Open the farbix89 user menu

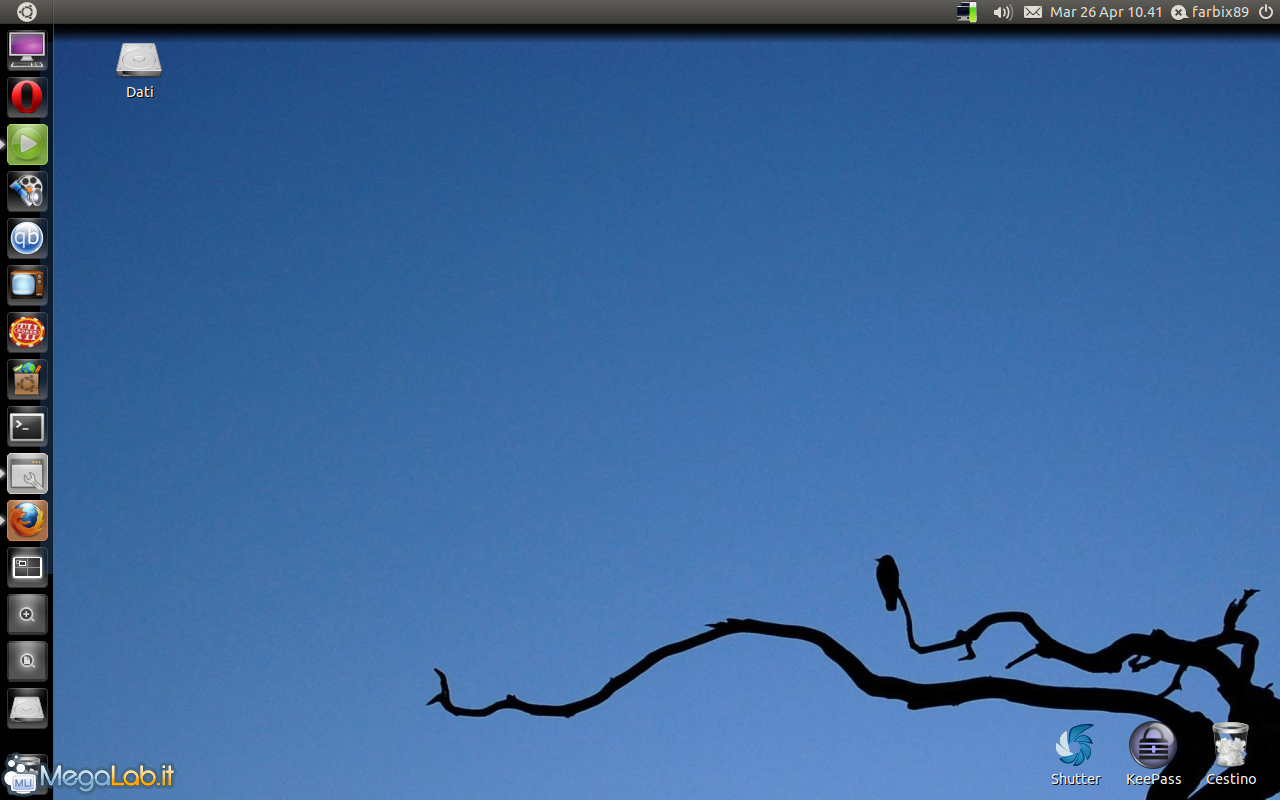point(1210,12)
